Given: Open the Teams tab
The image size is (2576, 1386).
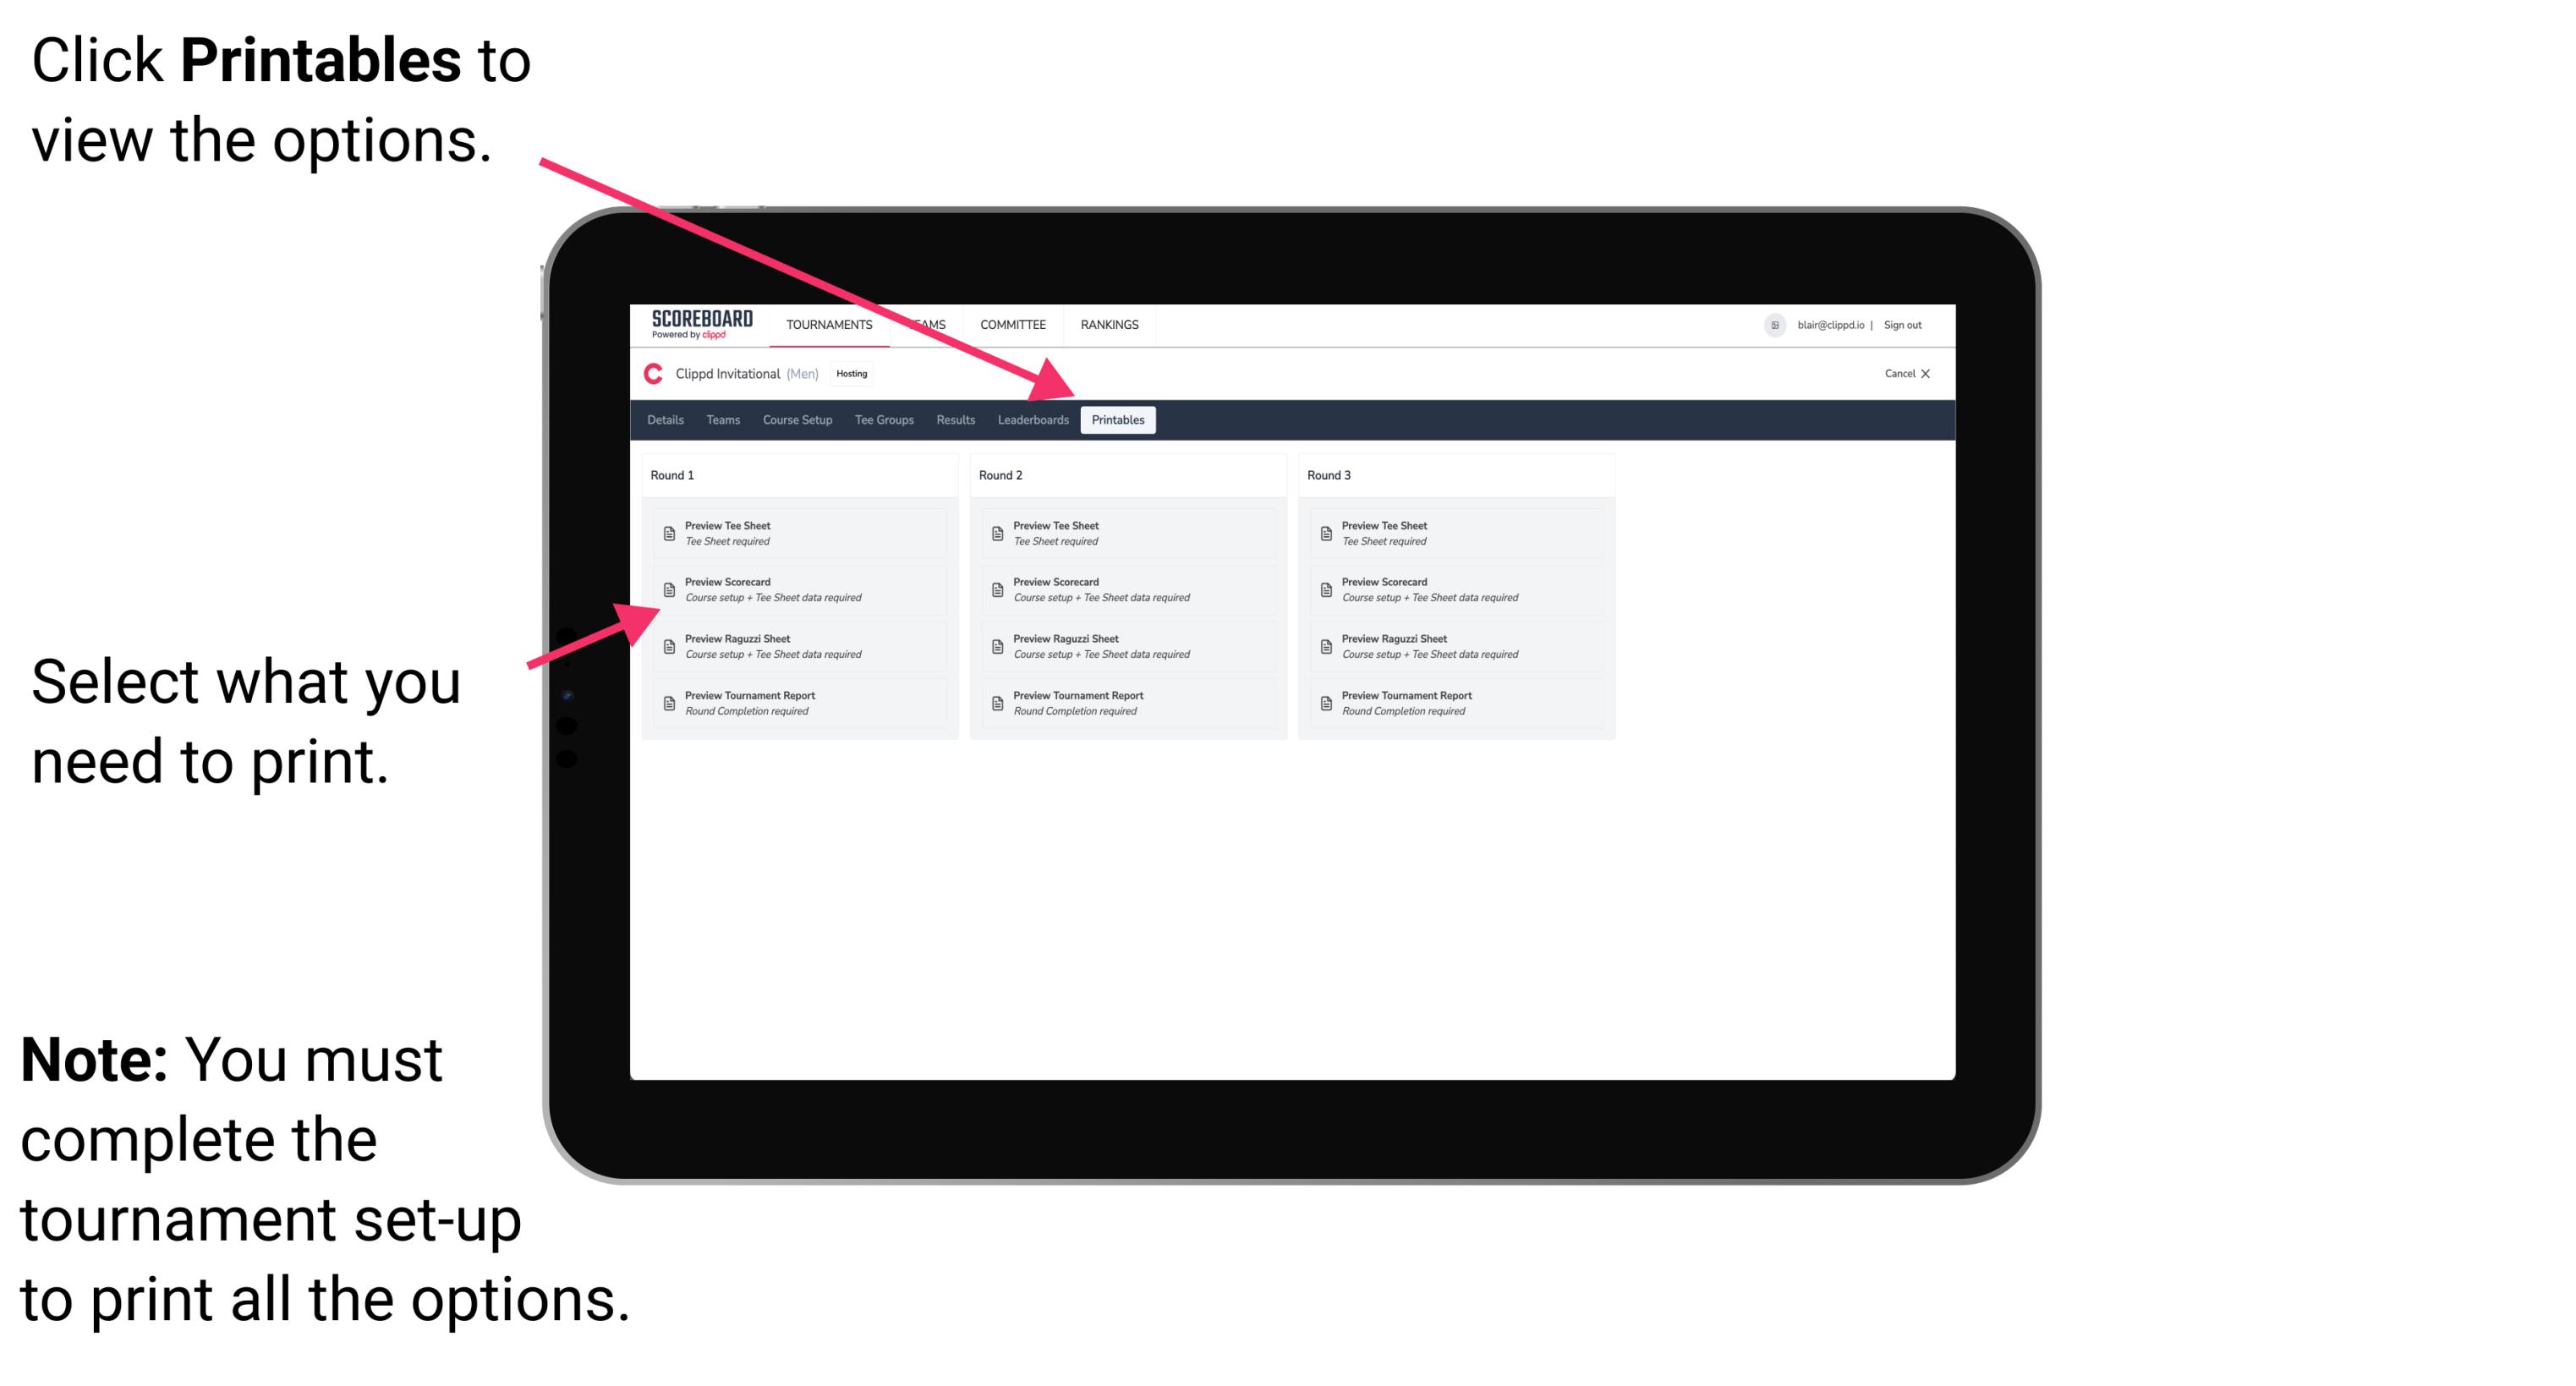Looking at the screenshot, I should coord(707,420).
